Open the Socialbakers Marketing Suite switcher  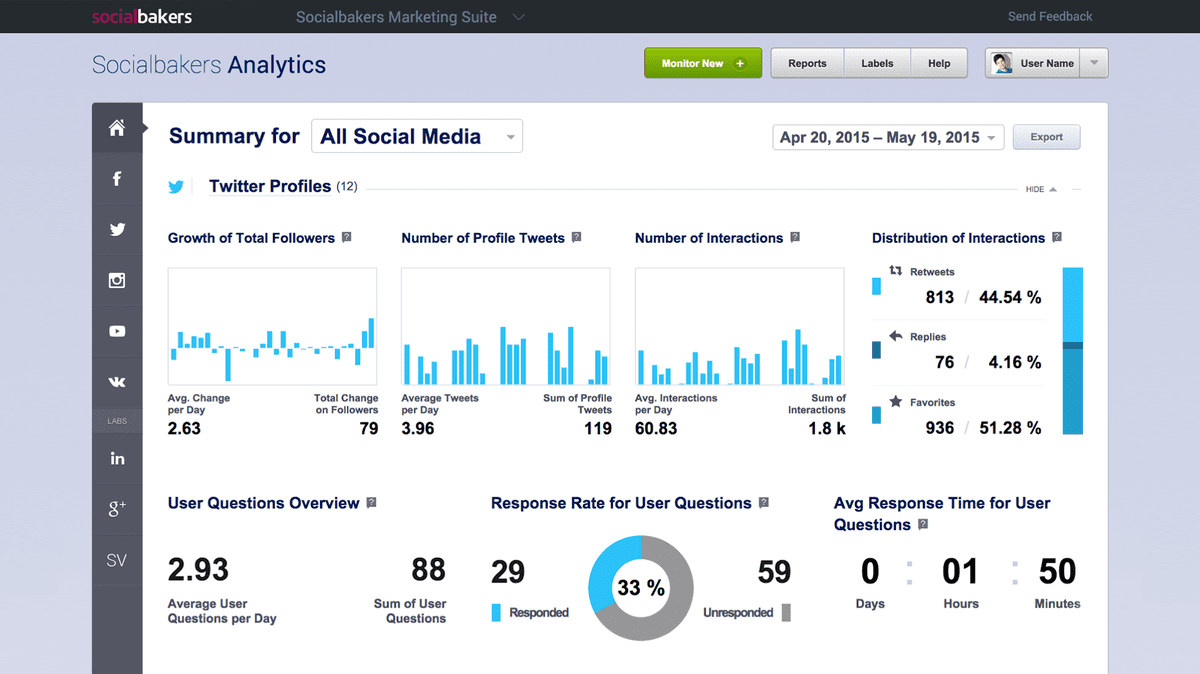410,17
